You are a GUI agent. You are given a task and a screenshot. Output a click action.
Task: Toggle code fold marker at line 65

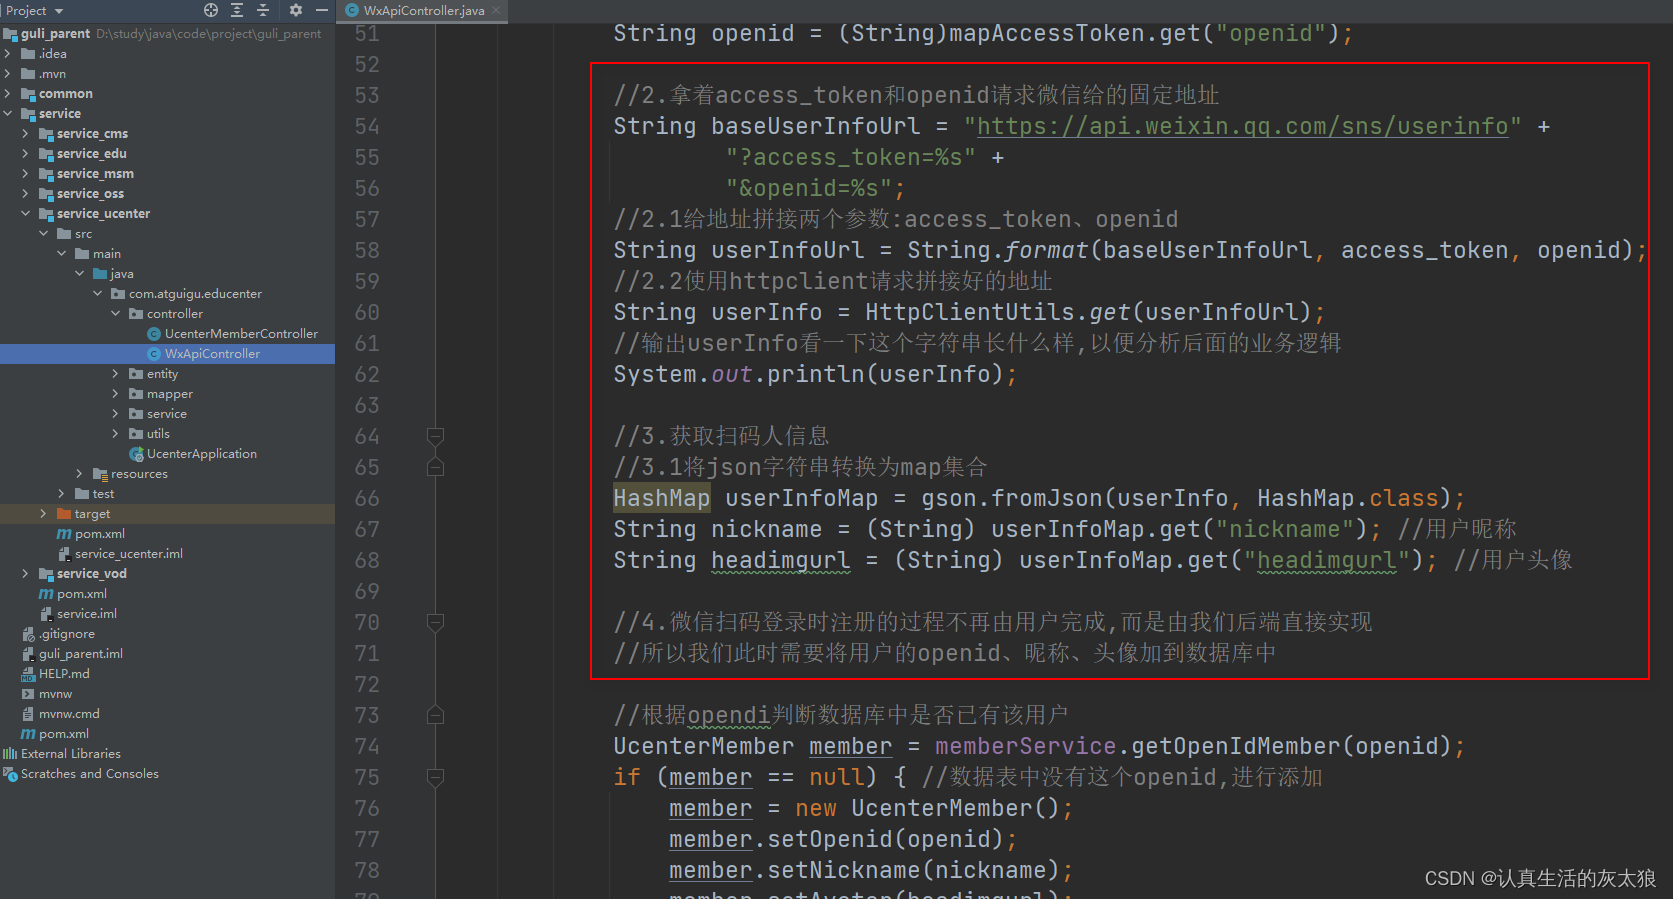pos(435,467)
